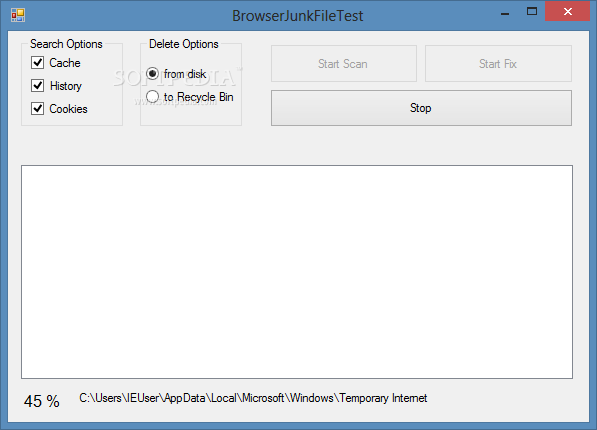Click the Temporary Internet path status text

(x=253, y=398)
